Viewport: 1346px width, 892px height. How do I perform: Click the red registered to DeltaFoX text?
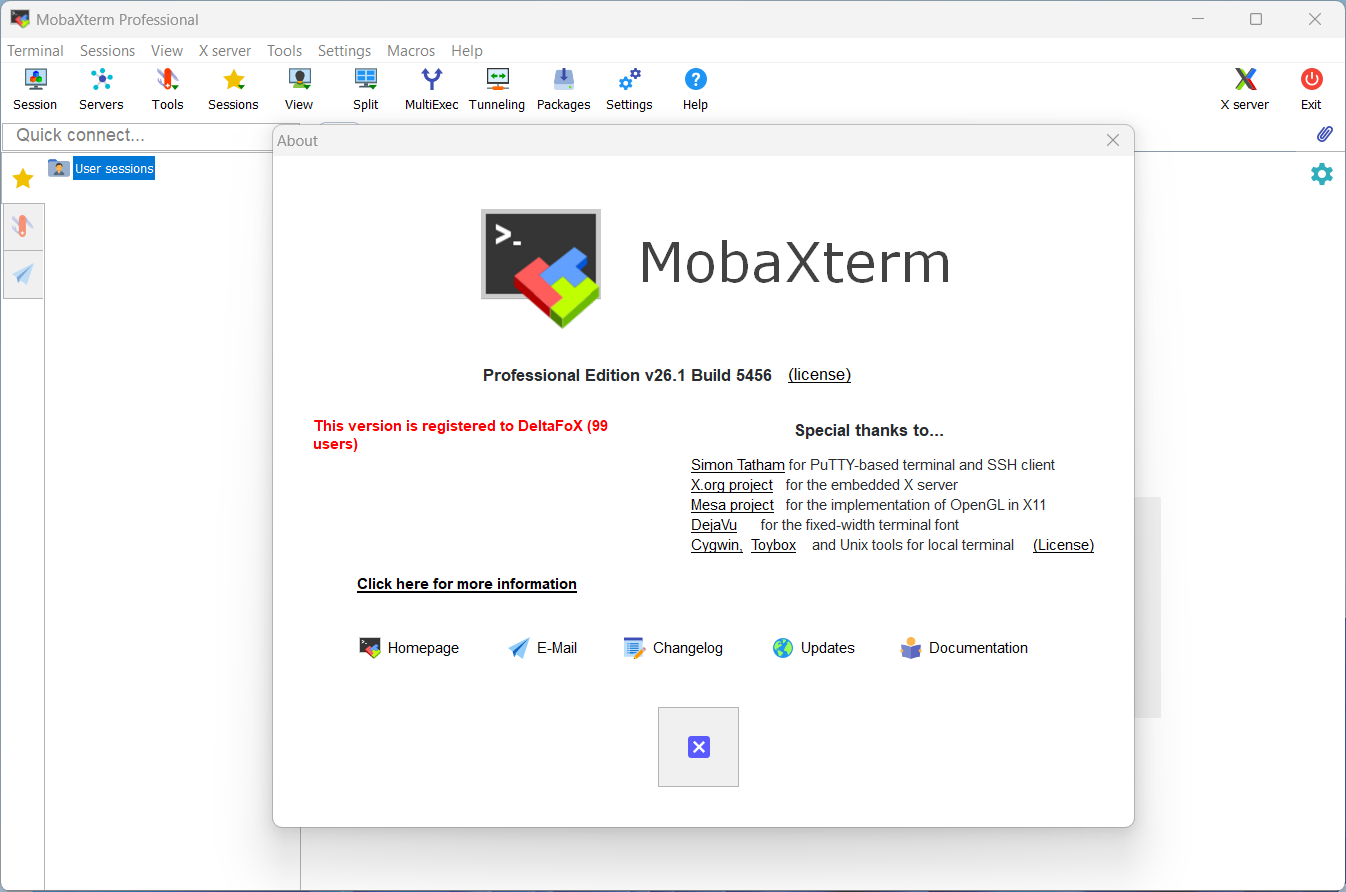pyautogui.click(x=461, y=434)
